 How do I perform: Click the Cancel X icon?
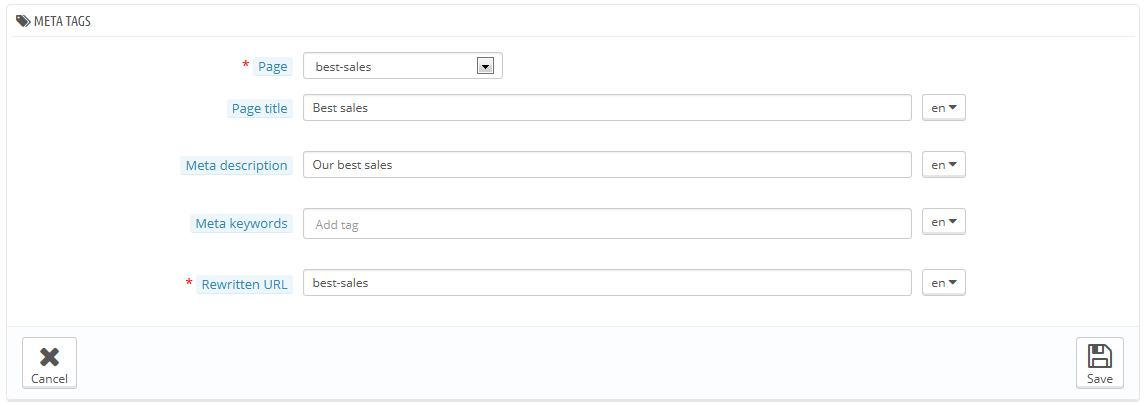[x=49, y=356]
